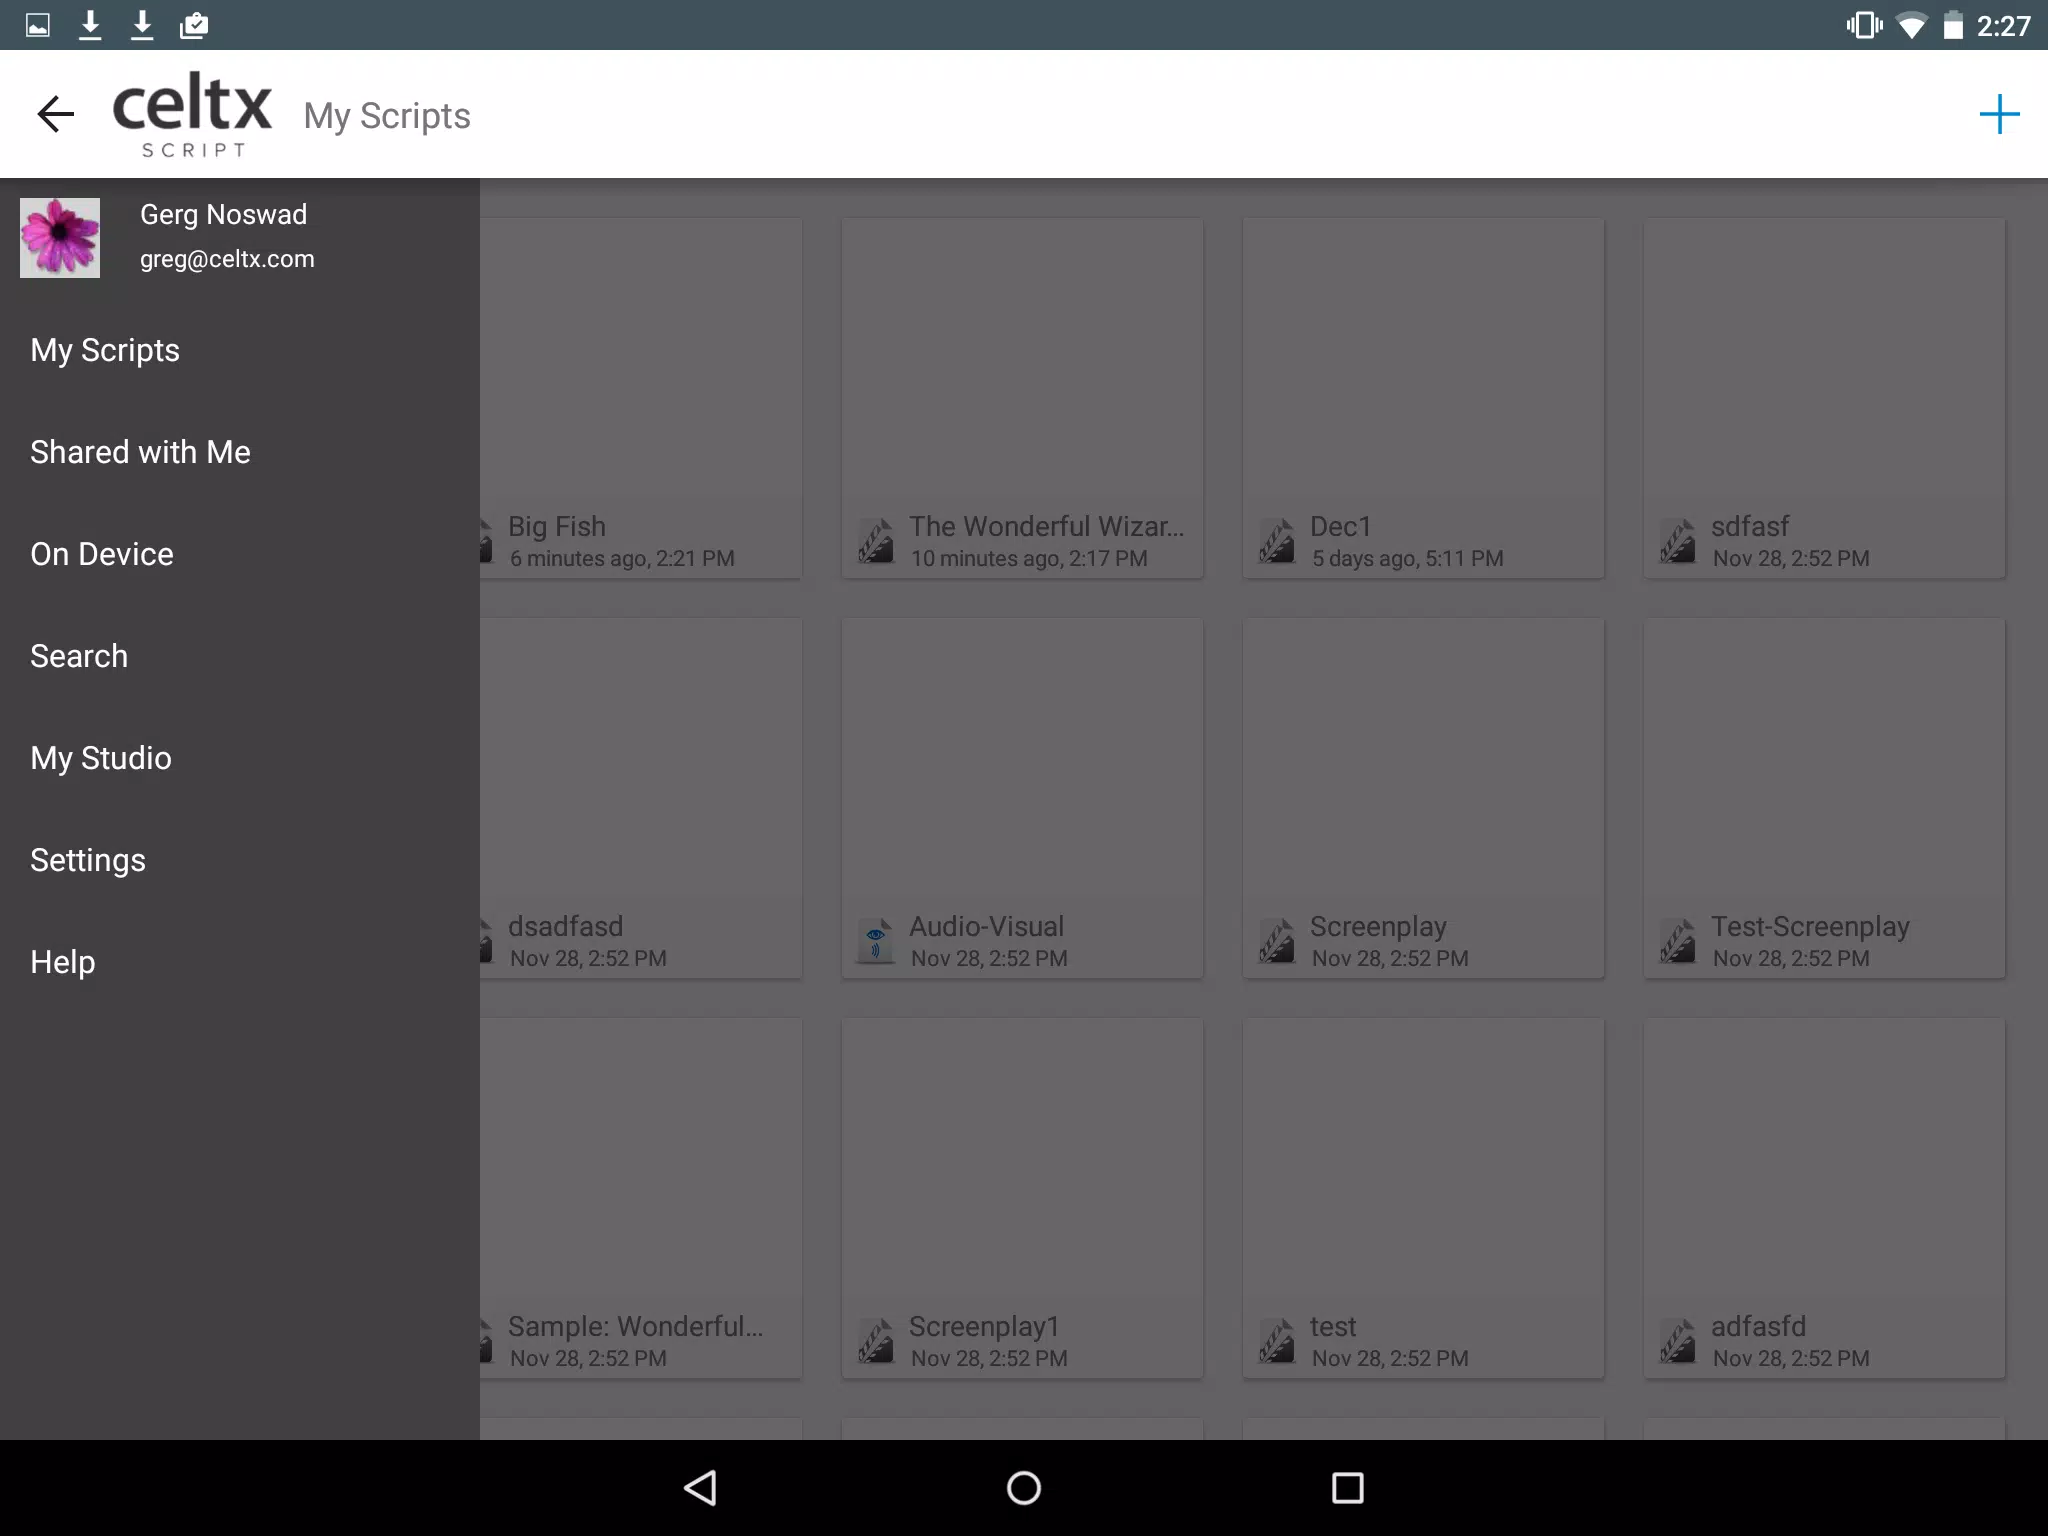Tap the Android recent apps square
The width and height of the screenshot is (2048, 1536).
point(1348,1488)
